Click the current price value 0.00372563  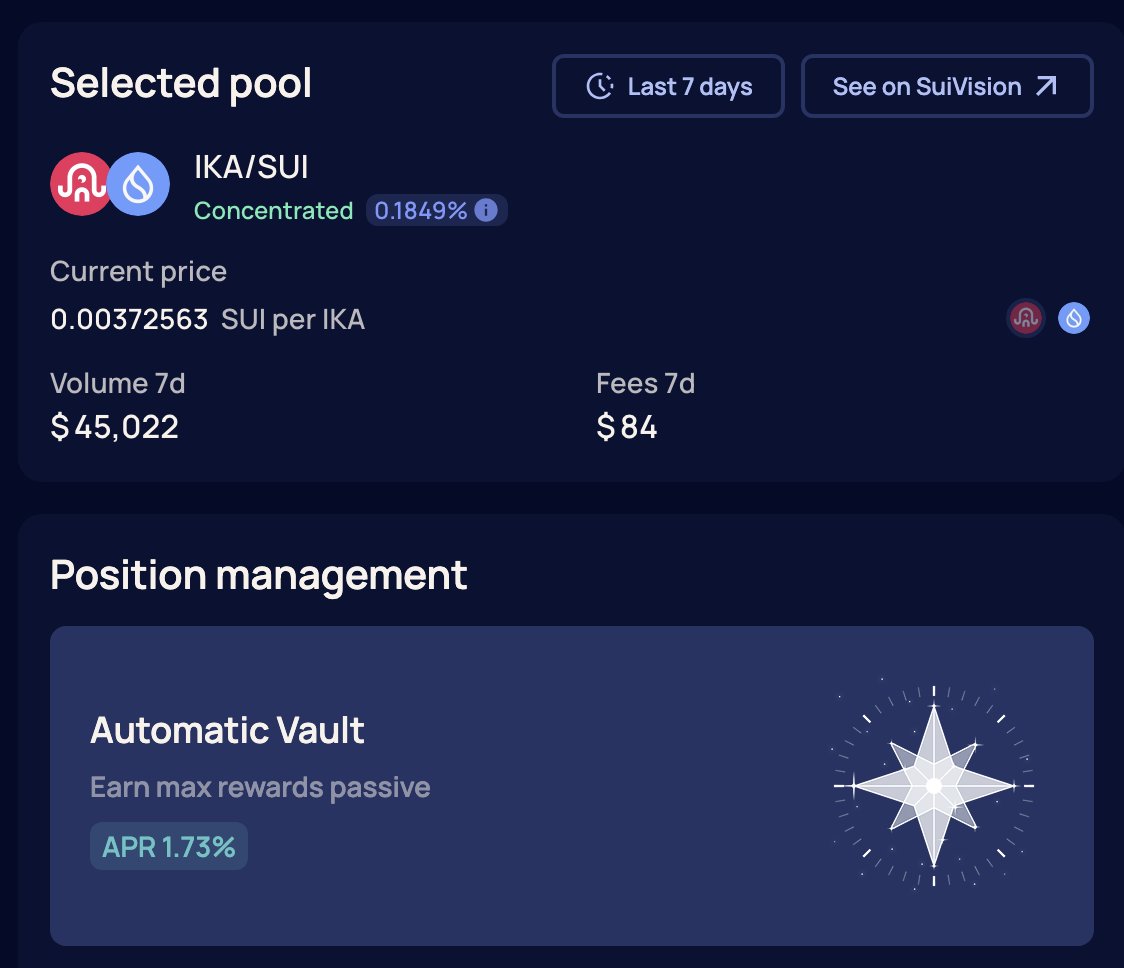tap(129, 319)
